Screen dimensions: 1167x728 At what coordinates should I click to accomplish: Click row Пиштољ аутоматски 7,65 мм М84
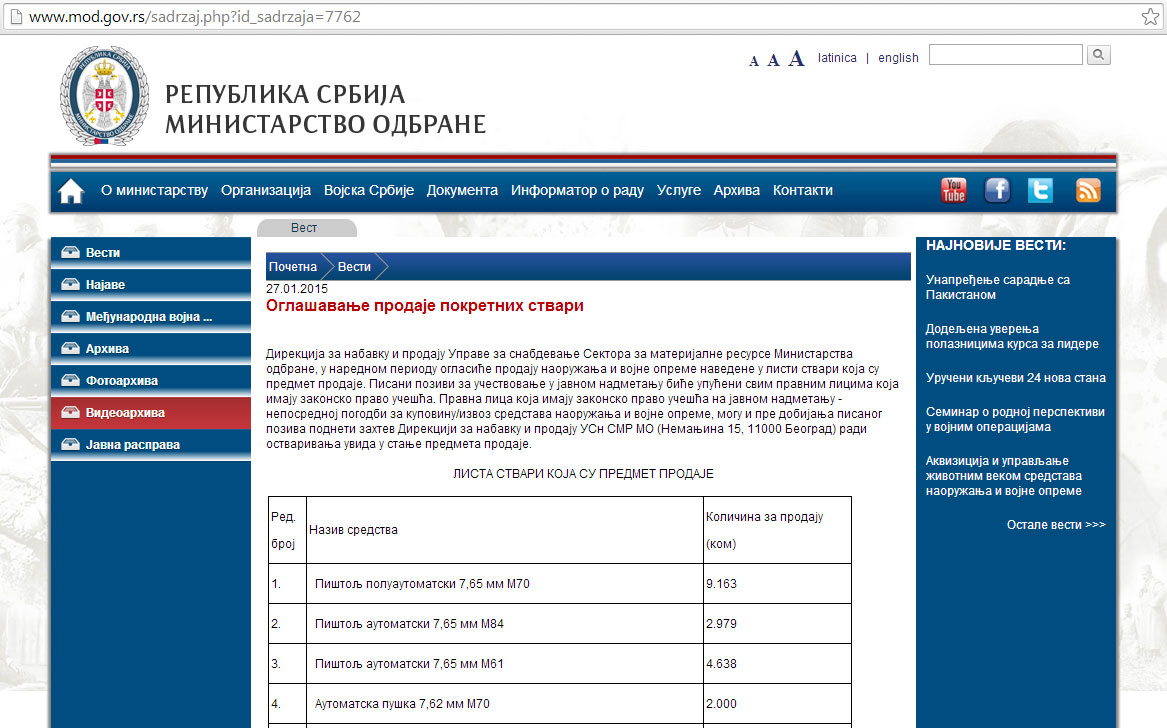tap(409, 624)
